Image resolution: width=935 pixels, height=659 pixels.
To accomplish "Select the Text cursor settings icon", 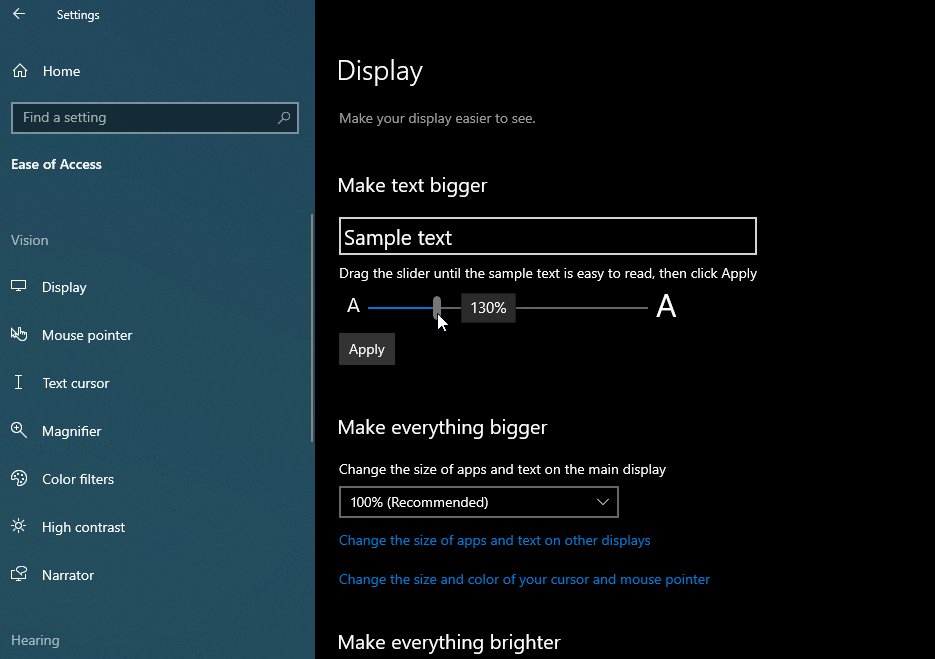I will tap(20, 383).
